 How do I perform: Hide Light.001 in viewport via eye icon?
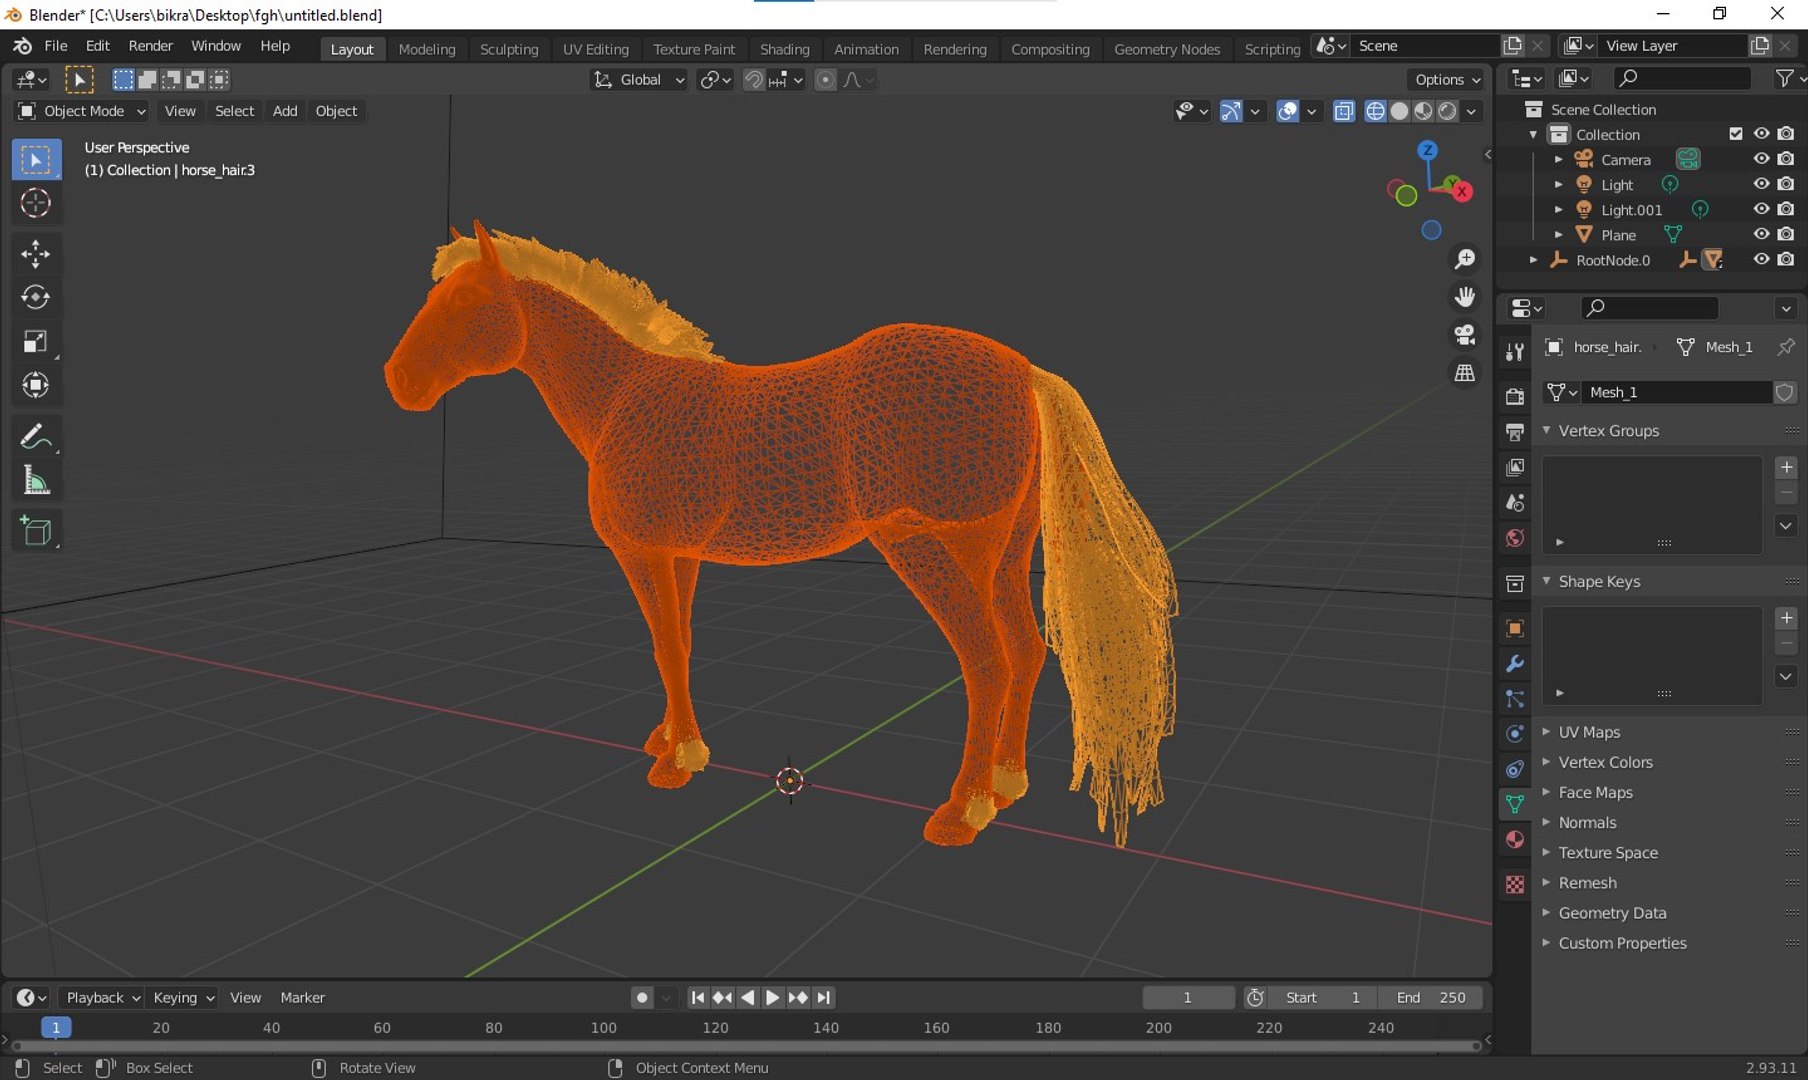click(1761, 209)
